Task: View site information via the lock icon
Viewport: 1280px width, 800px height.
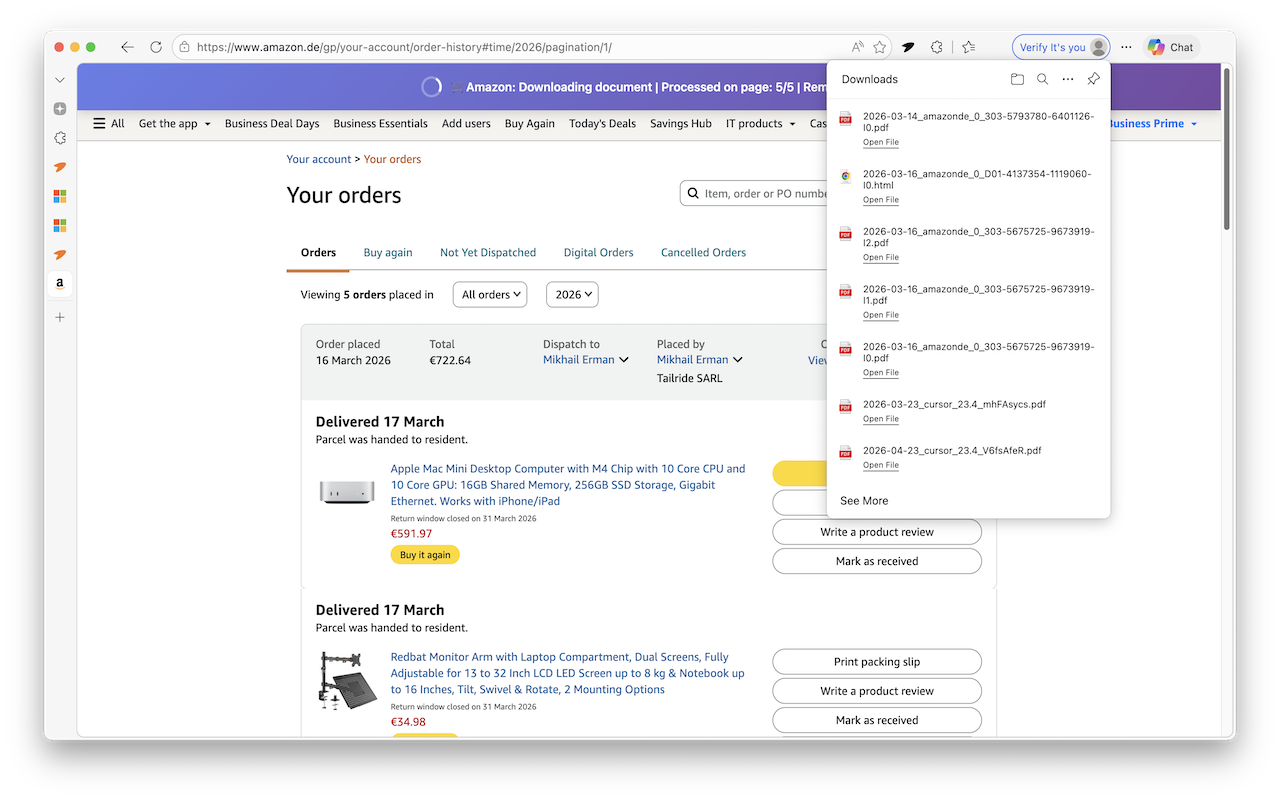Action: pyautogui.click(x=184, y=47)
